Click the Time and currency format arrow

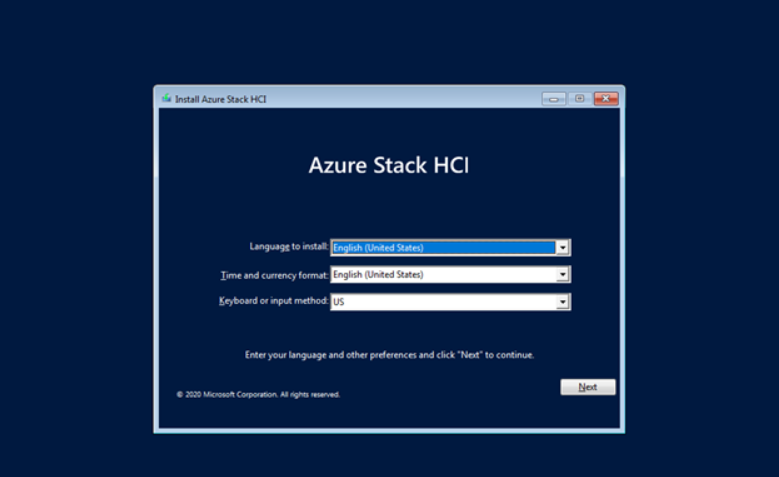coord(562,274)
